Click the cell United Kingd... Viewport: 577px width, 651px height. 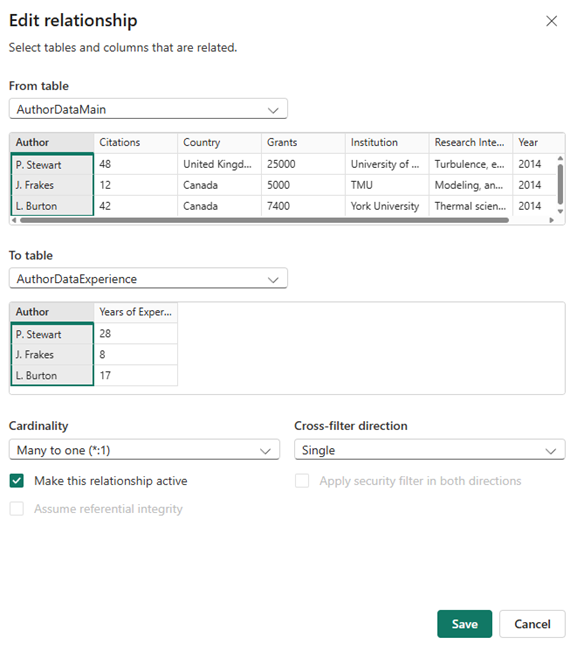(220, 164)
